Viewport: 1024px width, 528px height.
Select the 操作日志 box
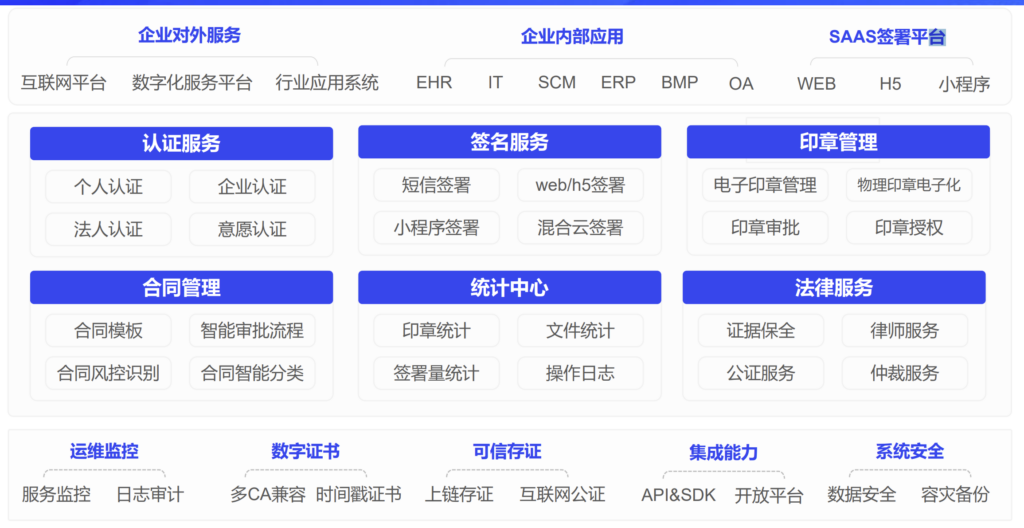click(580, 374)
